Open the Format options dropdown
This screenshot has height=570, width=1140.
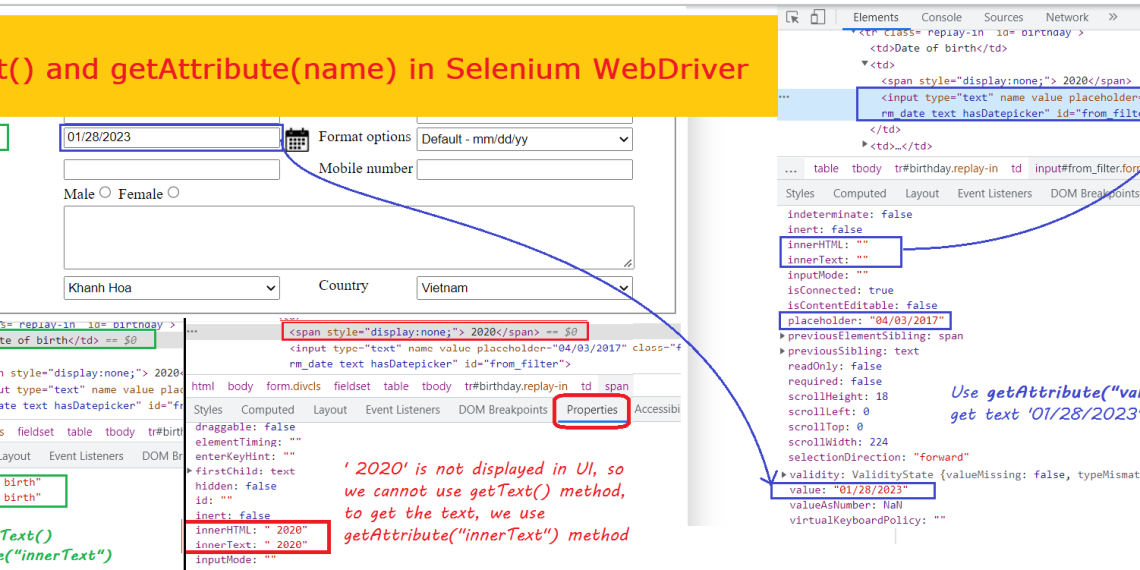(x=524, y=139)
